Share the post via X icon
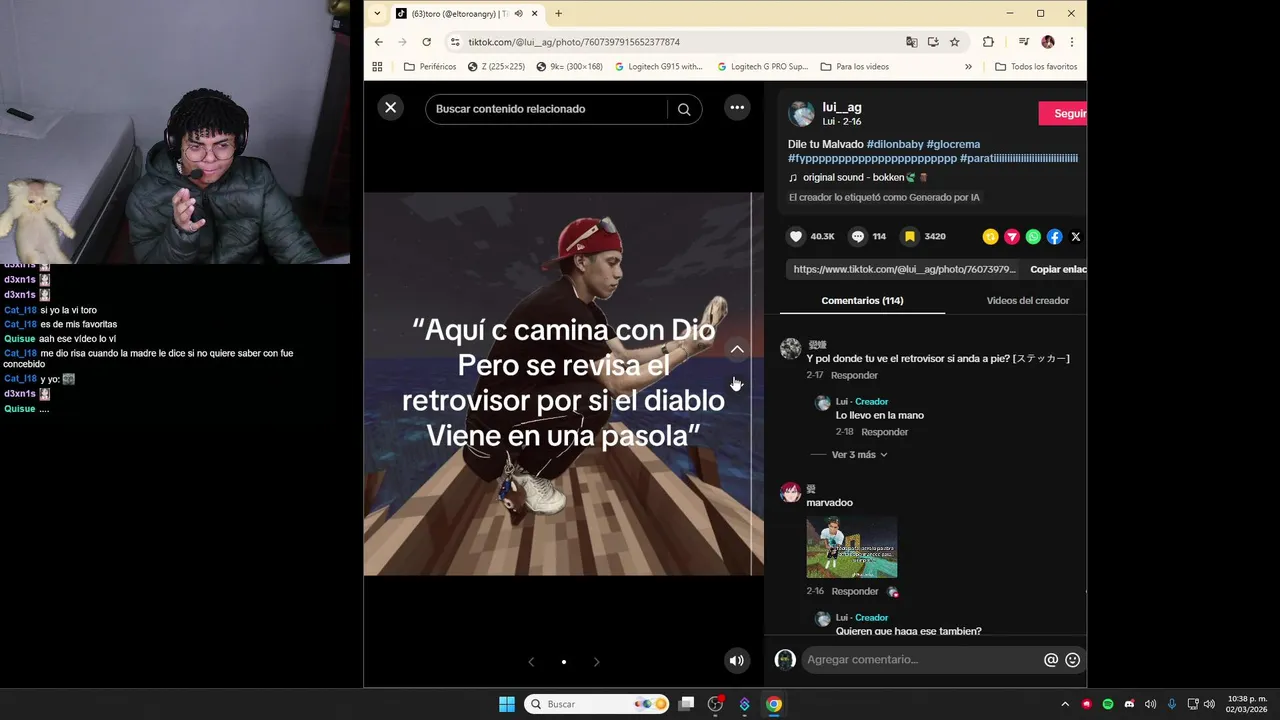 coord(1076,237)
